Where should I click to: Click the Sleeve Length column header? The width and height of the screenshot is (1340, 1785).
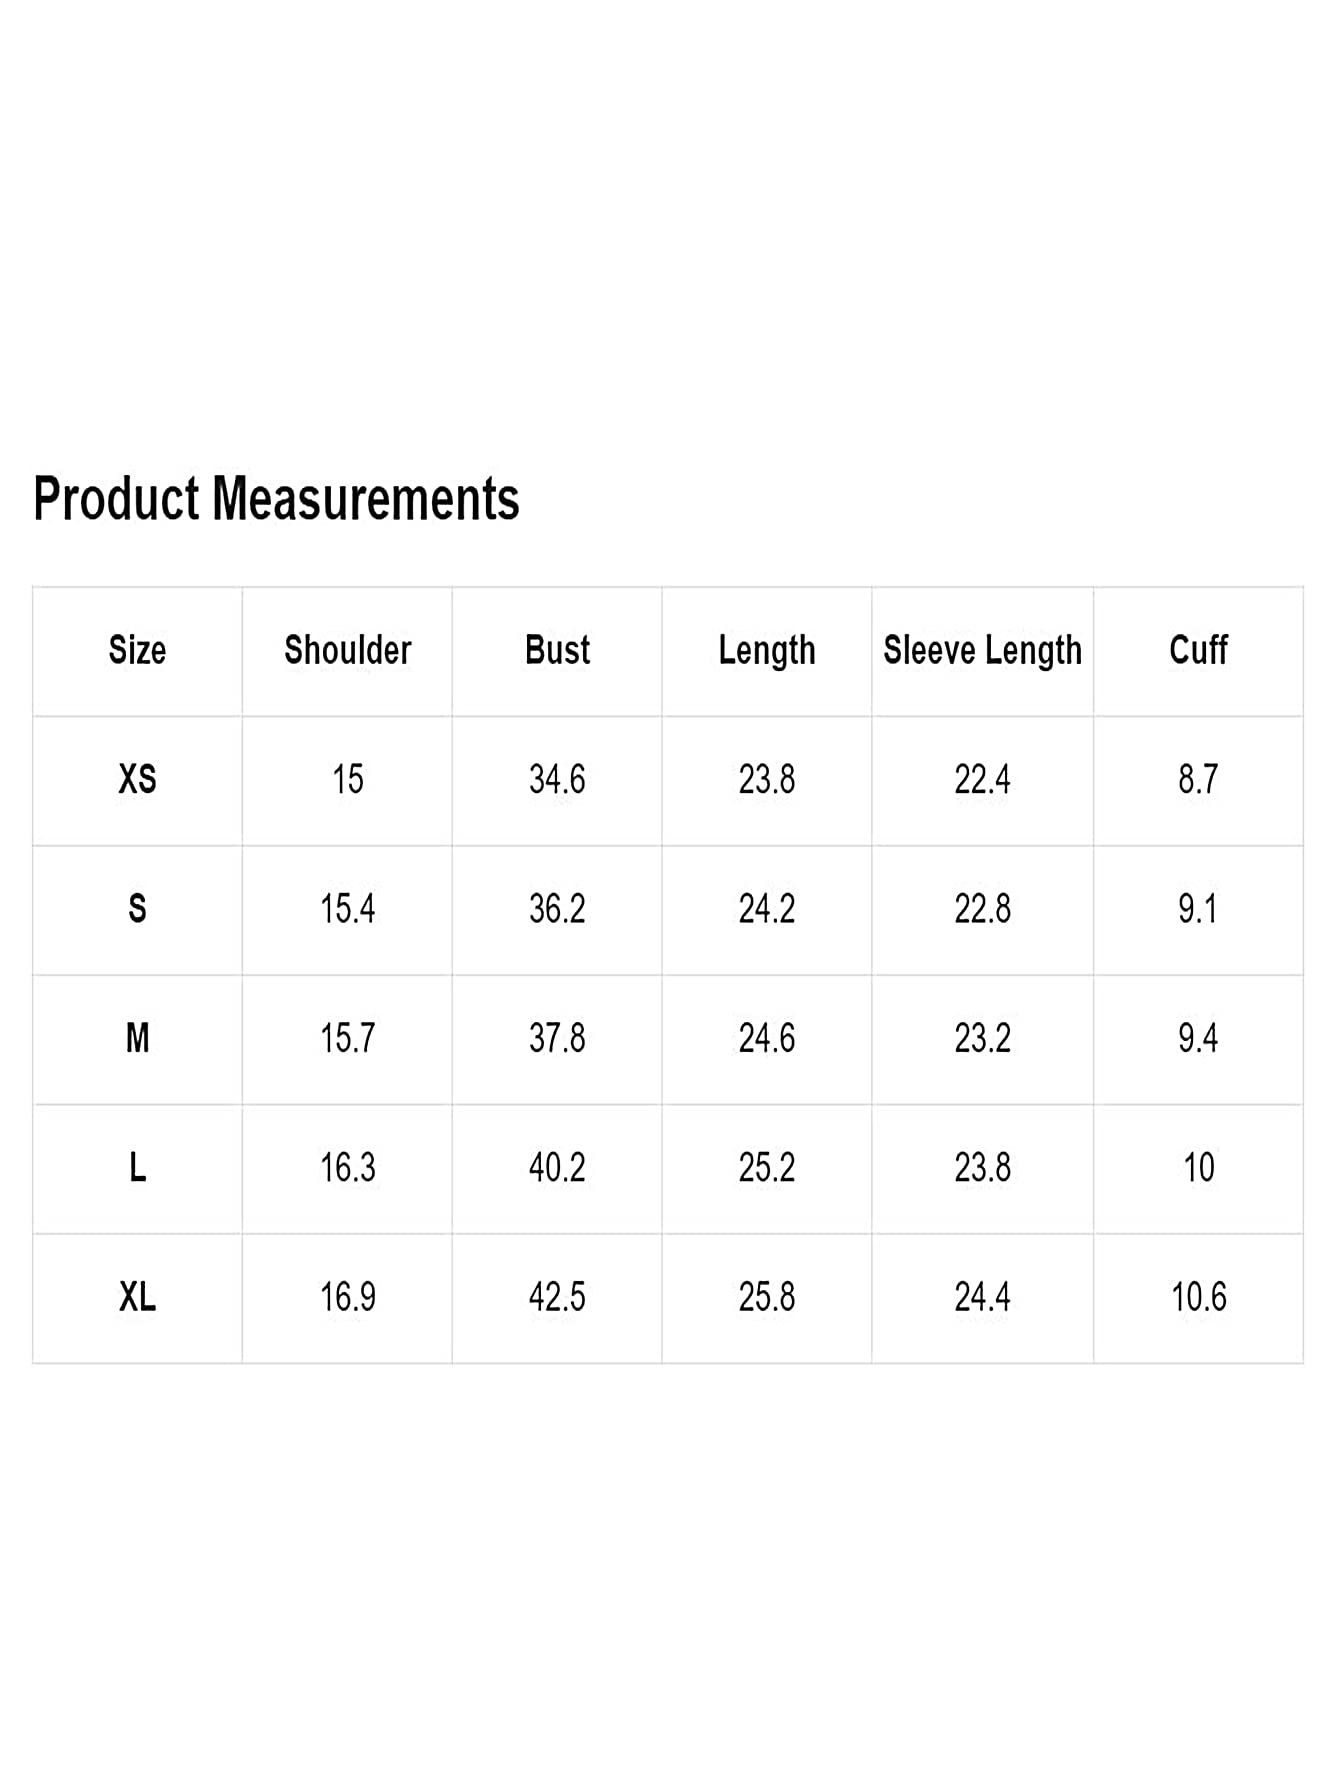(983, 652)
